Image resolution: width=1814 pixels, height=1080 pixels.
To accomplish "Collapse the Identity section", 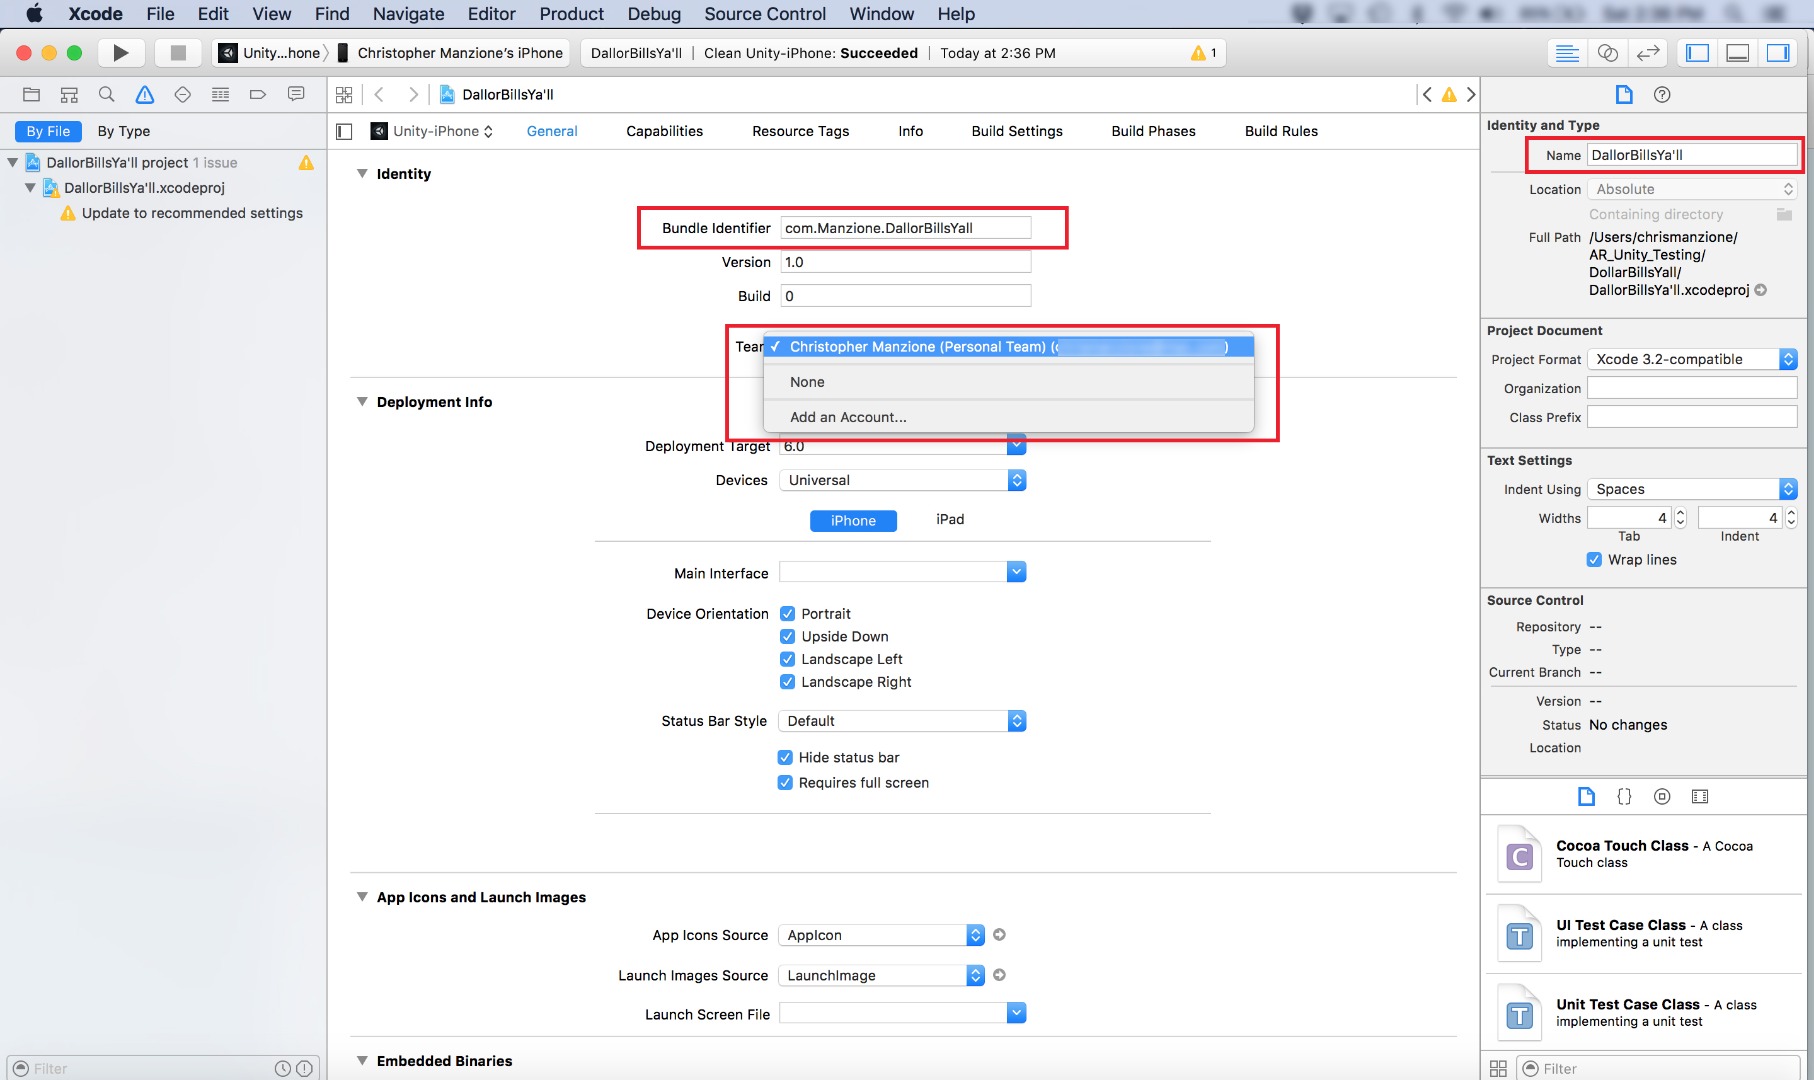I will pos(362,173).
